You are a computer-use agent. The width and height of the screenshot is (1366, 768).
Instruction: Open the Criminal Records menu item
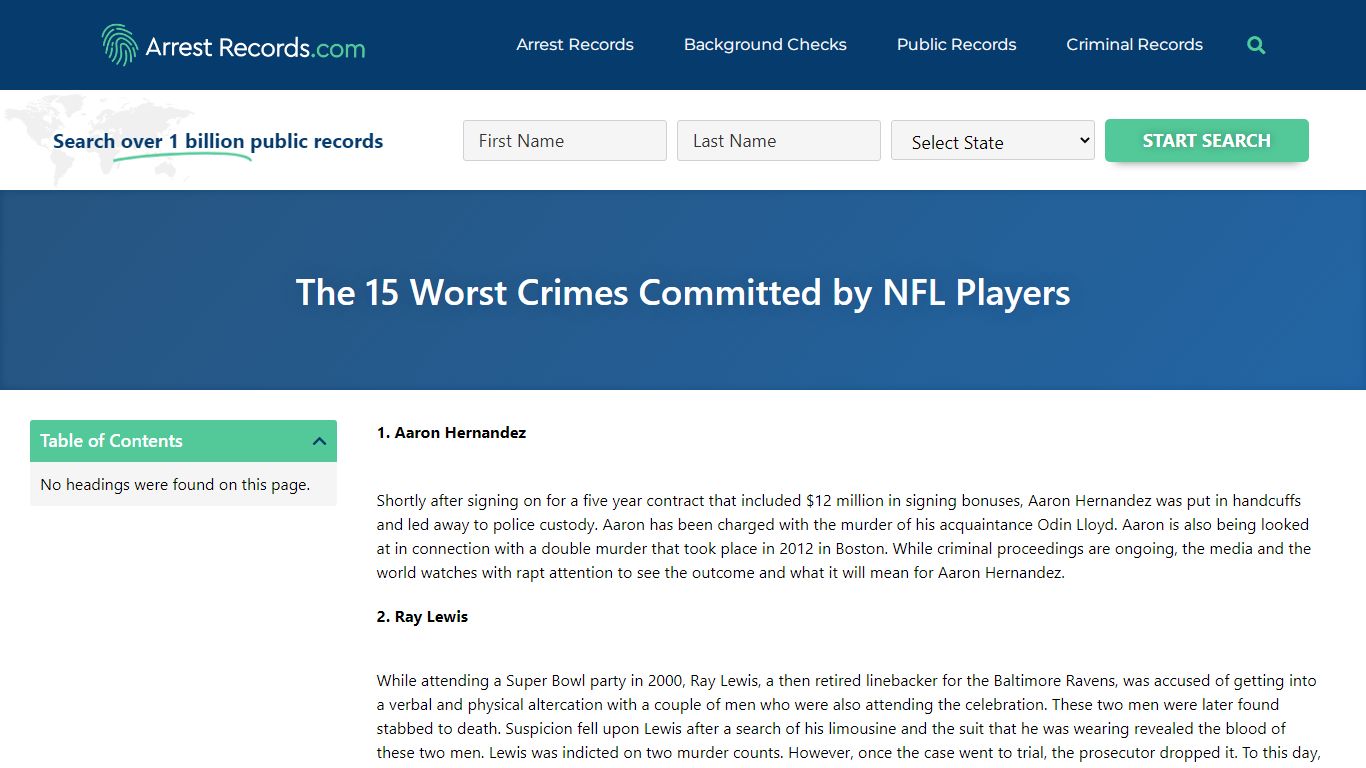pyautogui.click(x=1134, y=45)
